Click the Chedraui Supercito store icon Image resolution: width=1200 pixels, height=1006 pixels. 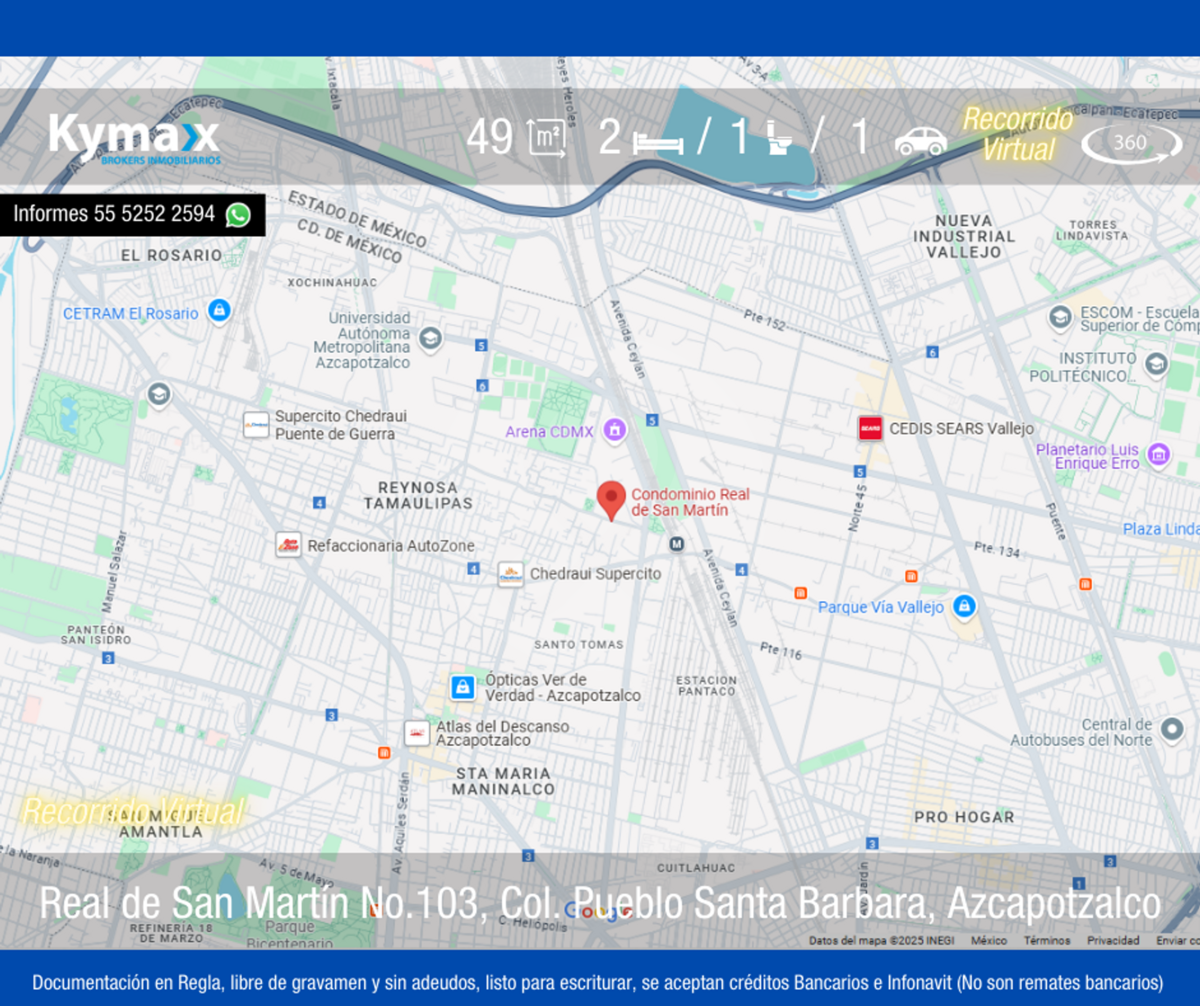(x=511, y=574)
